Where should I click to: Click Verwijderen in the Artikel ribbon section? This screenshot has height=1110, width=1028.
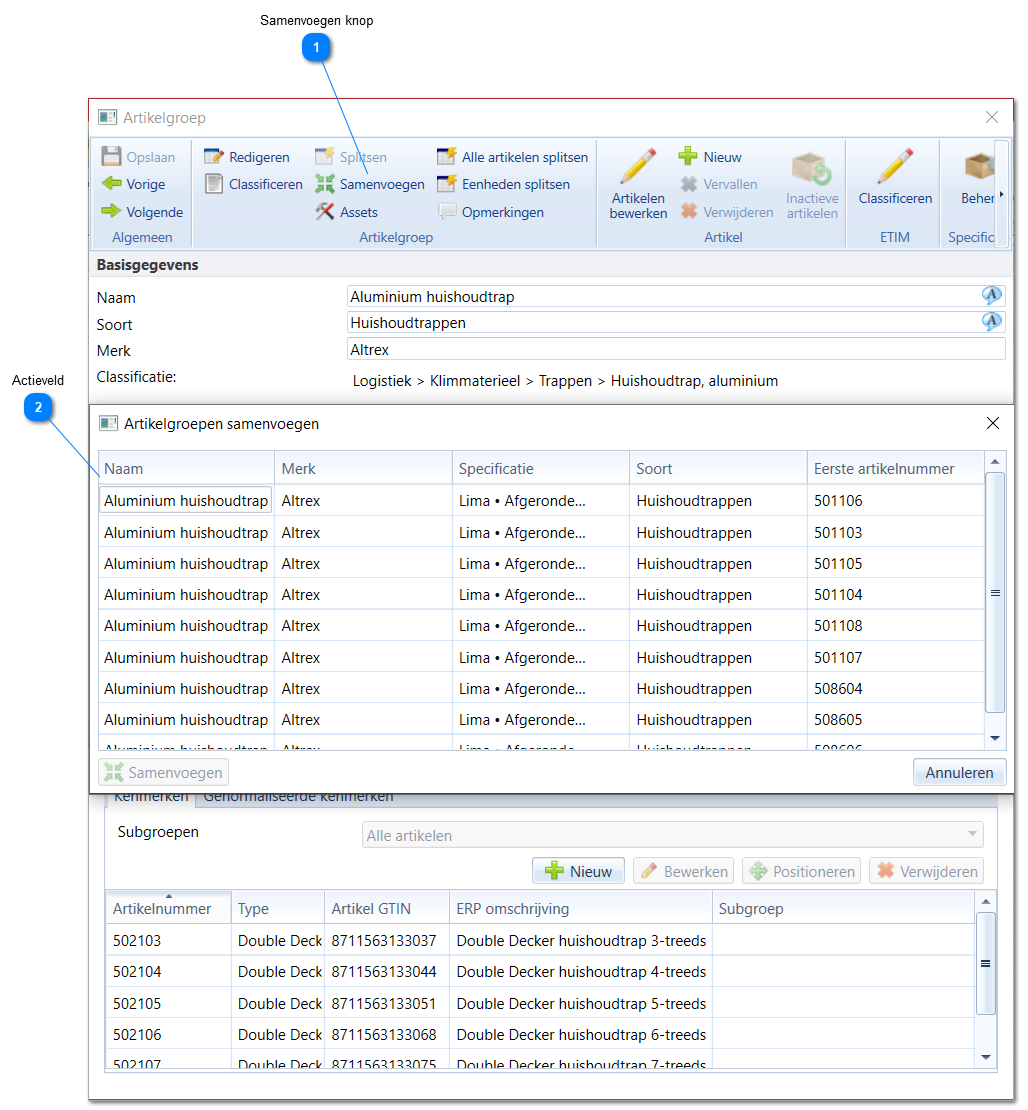click(727, 212)
